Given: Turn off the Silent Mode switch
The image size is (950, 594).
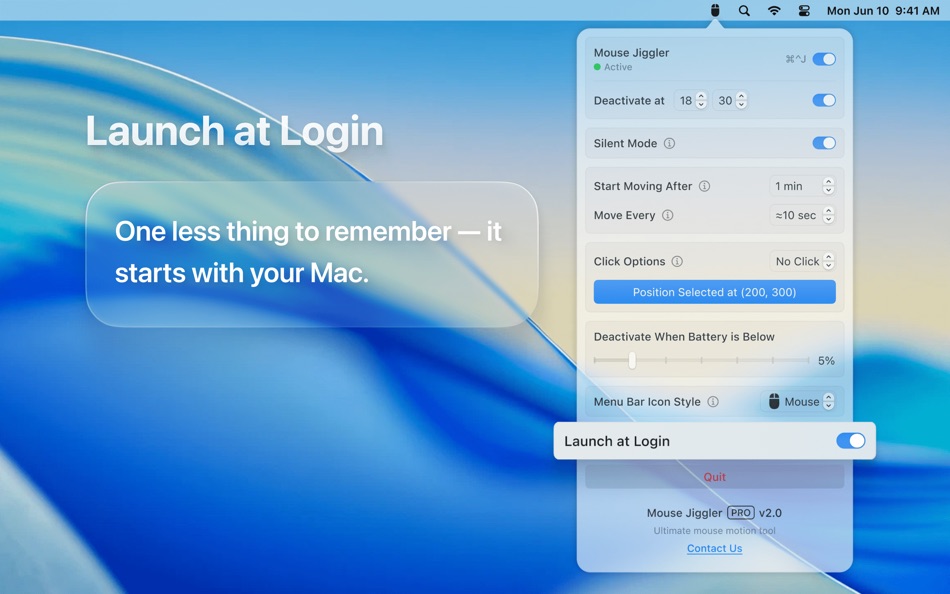Looking at the screenshot, I should (x=824, y=143).
